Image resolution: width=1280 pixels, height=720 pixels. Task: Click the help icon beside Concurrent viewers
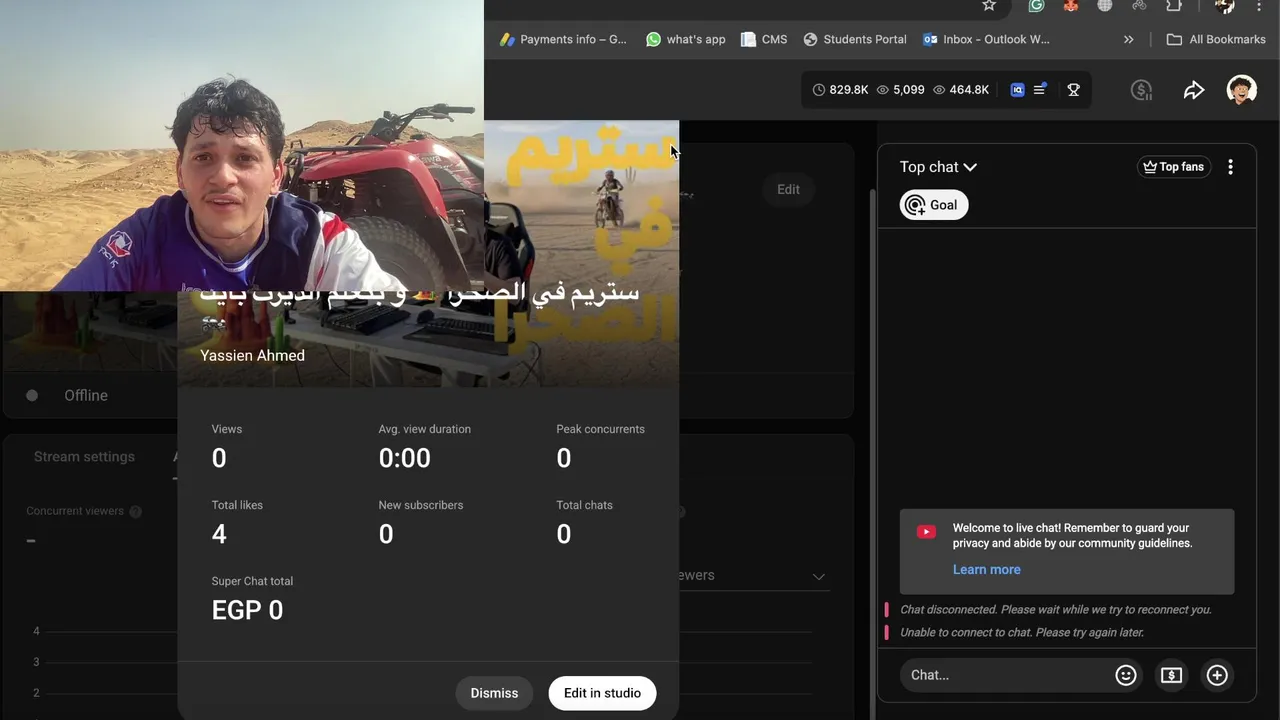tap(135, 511)
